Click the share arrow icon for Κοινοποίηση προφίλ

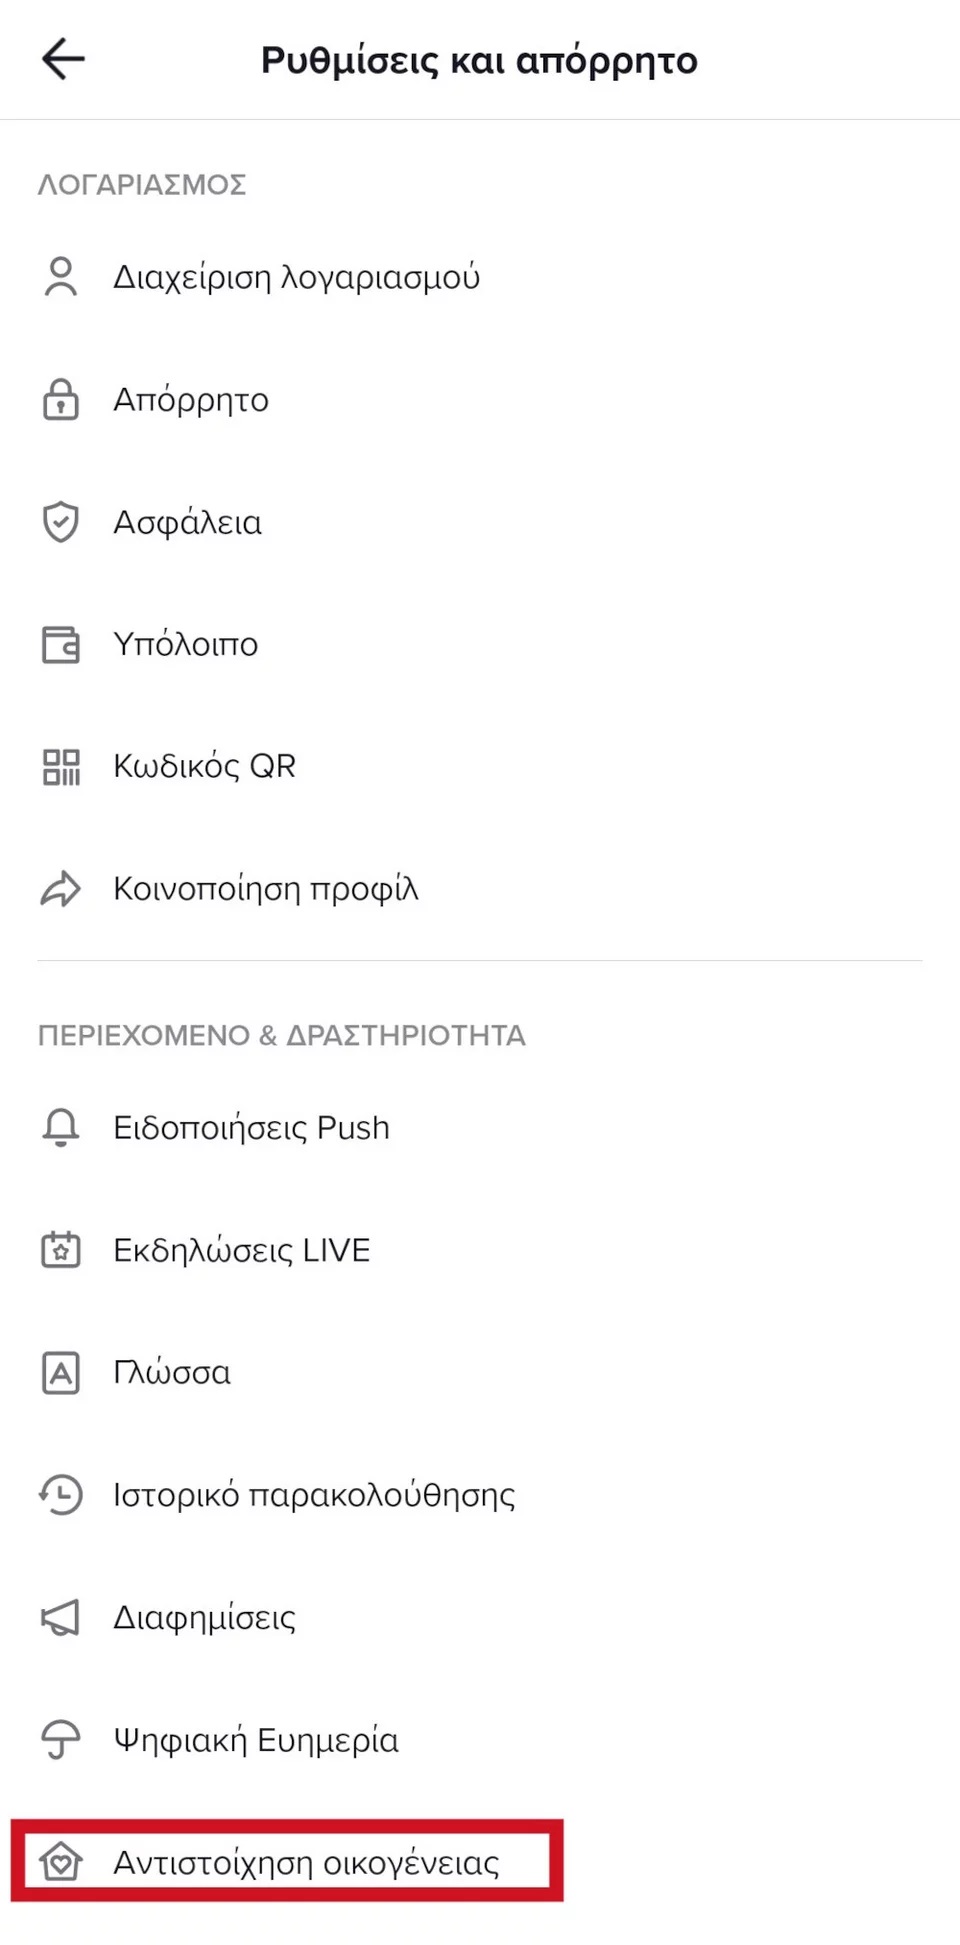[61, 889]
